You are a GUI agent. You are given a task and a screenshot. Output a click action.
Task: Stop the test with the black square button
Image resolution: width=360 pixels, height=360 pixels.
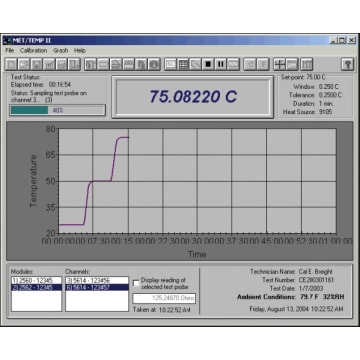click(208, 64)
